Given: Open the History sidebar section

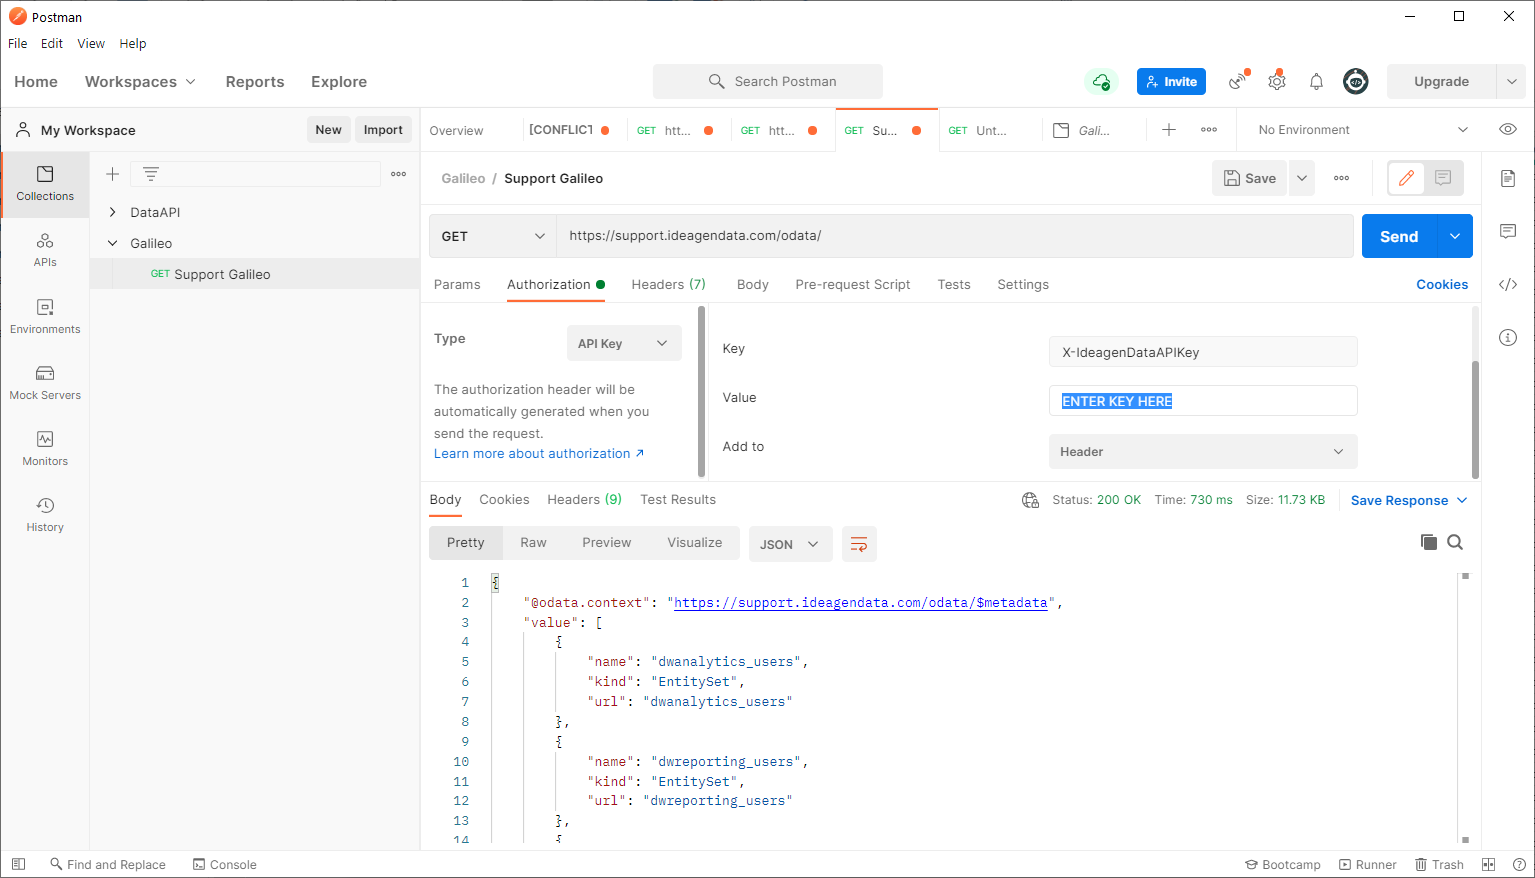Looking at the screenshot, I should (x=45, y=515).
